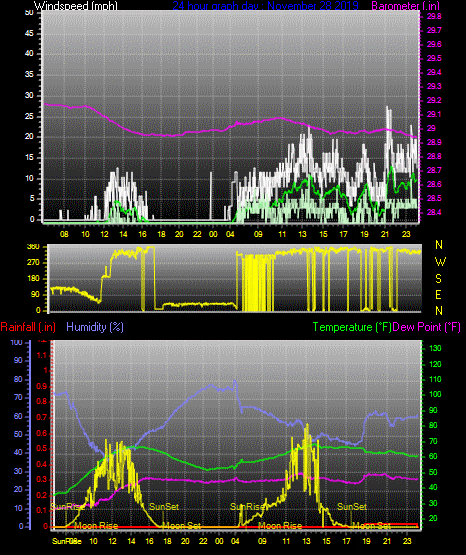The width and height of the screenshot is (466, 555).
Task: Select the 0.9 rainfall axis value
Action: point(42,386)
